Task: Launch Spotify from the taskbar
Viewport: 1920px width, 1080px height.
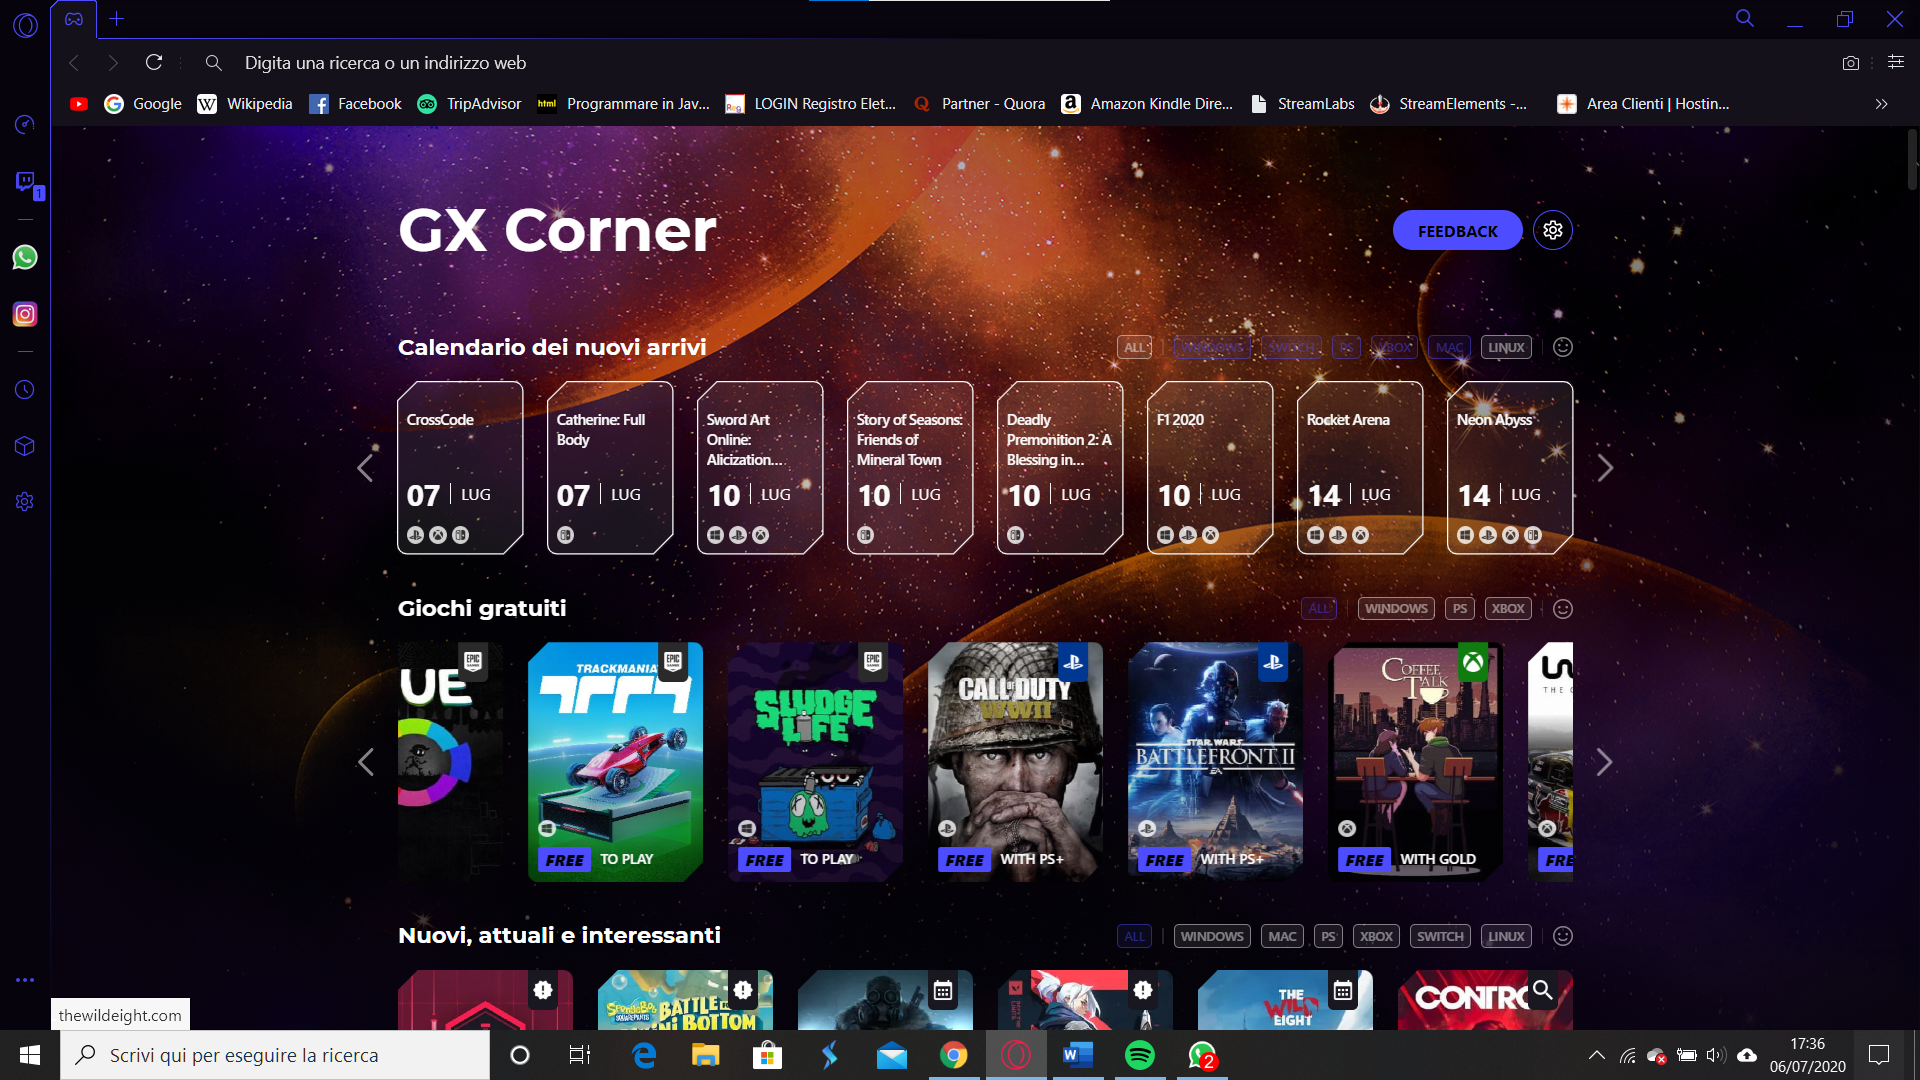Action: (x=1140, y=1055)
